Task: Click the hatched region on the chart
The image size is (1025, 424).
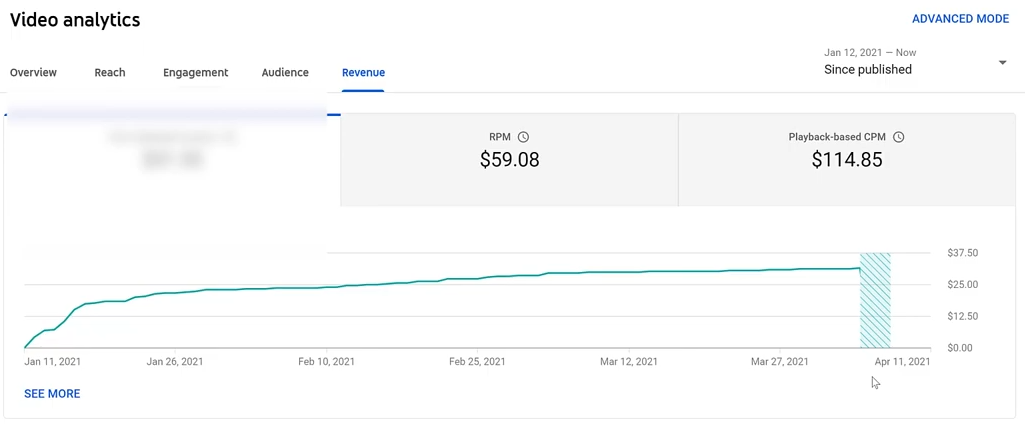Action: click(875, 300)
